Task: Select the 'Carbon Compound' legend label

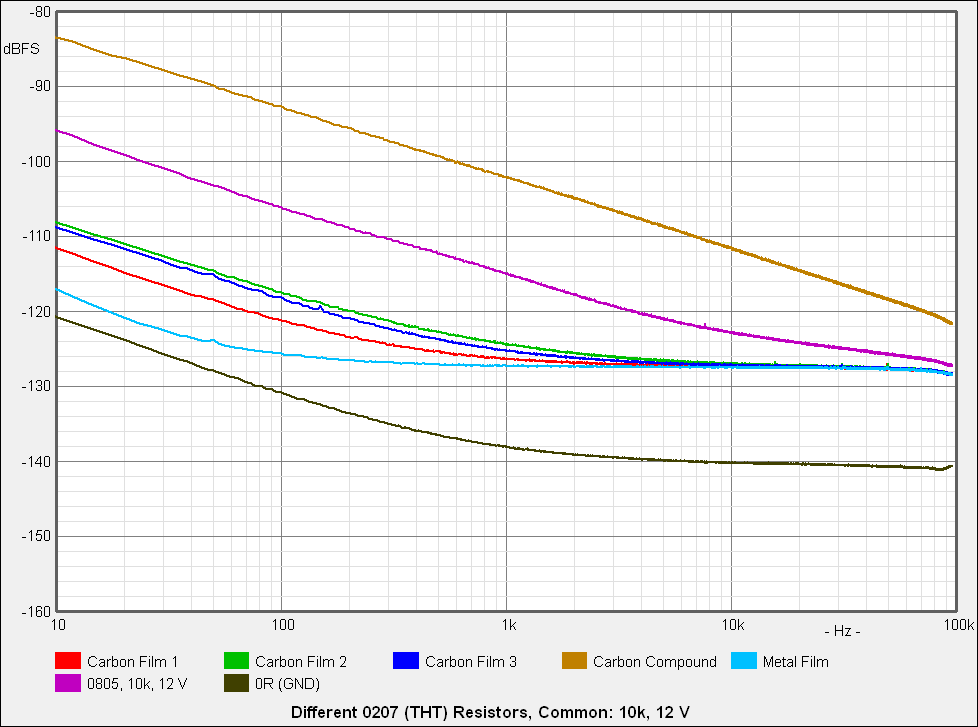Action: tap(655, 662)
